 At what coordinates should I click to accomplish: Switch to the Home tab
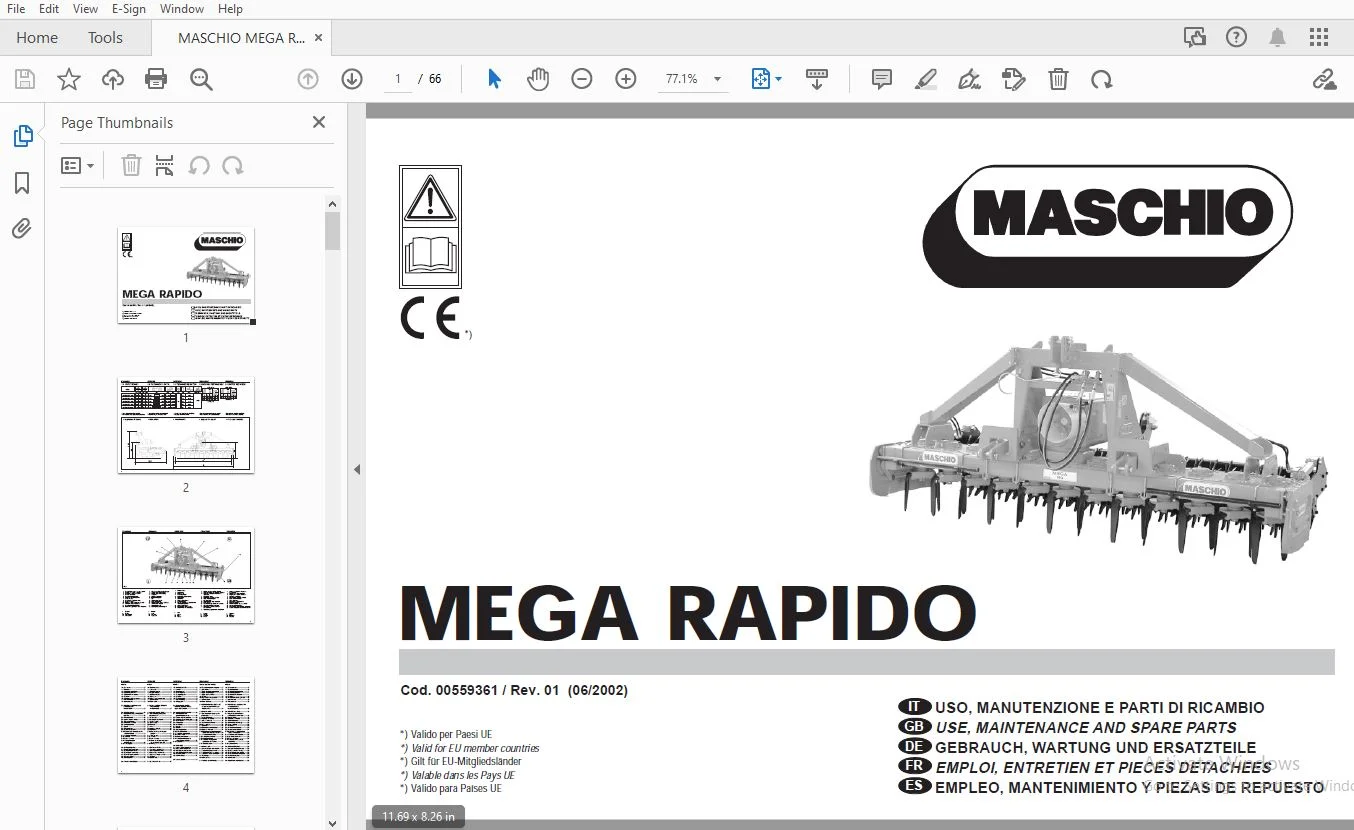37,38
